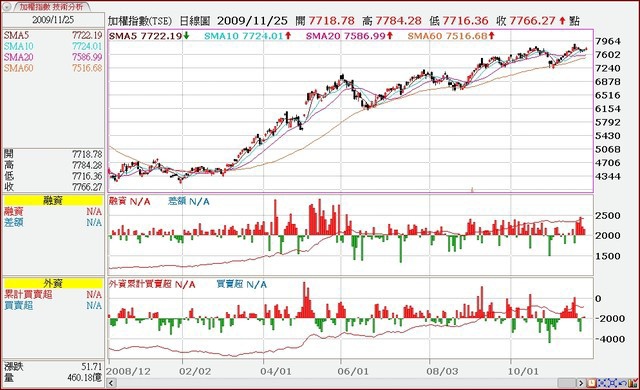Click the scrollbar left arrow below the chart
This screenshot has width=640, height=390.
[x=111, y=383]
